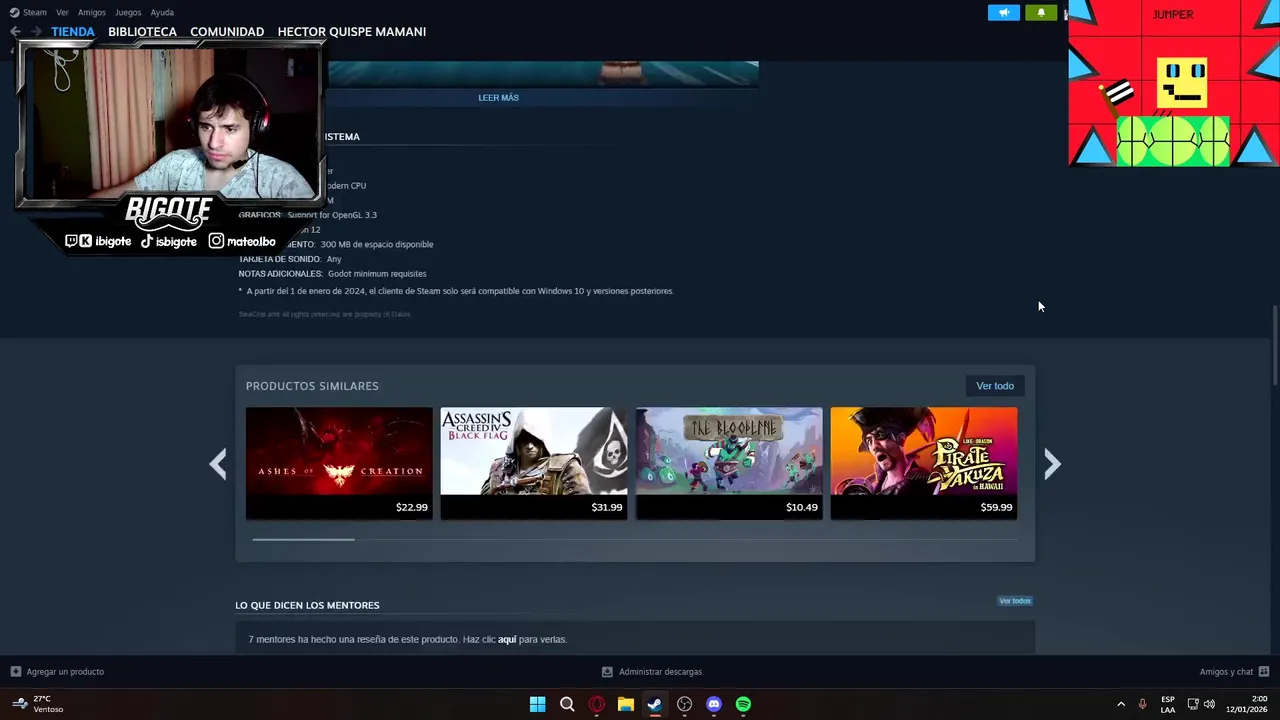
Task: Open the Ashes of Creation card
Action: coord(339,463)
